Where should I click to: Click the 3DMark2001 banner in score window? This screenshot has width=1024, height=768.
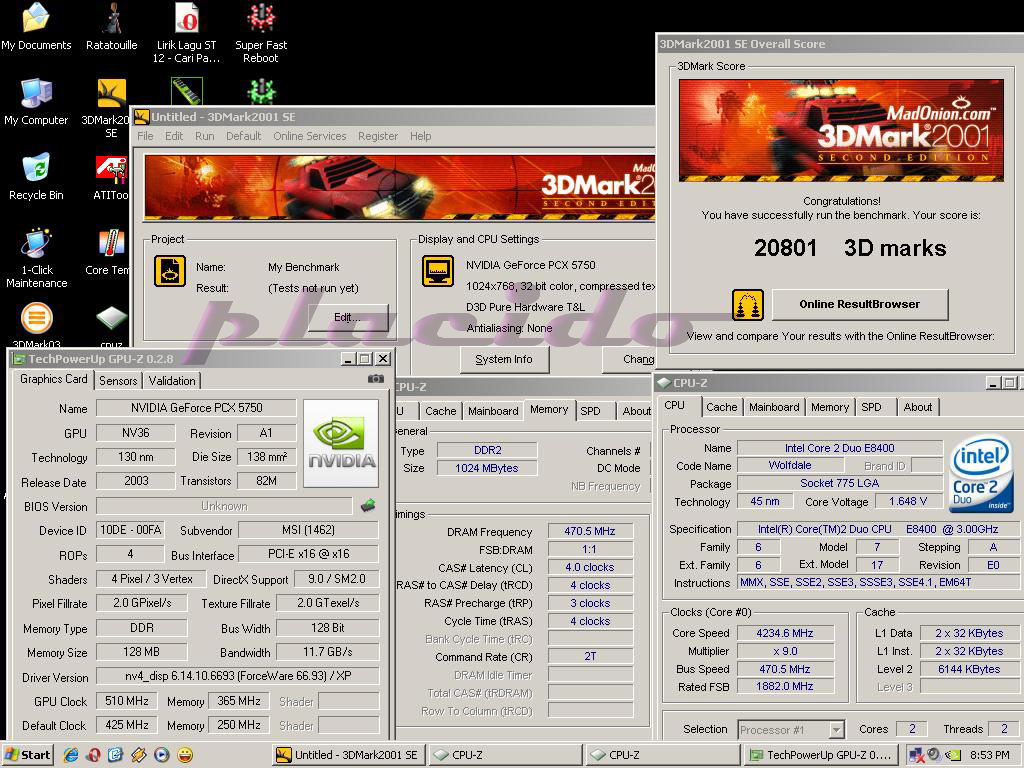[841, 130]
